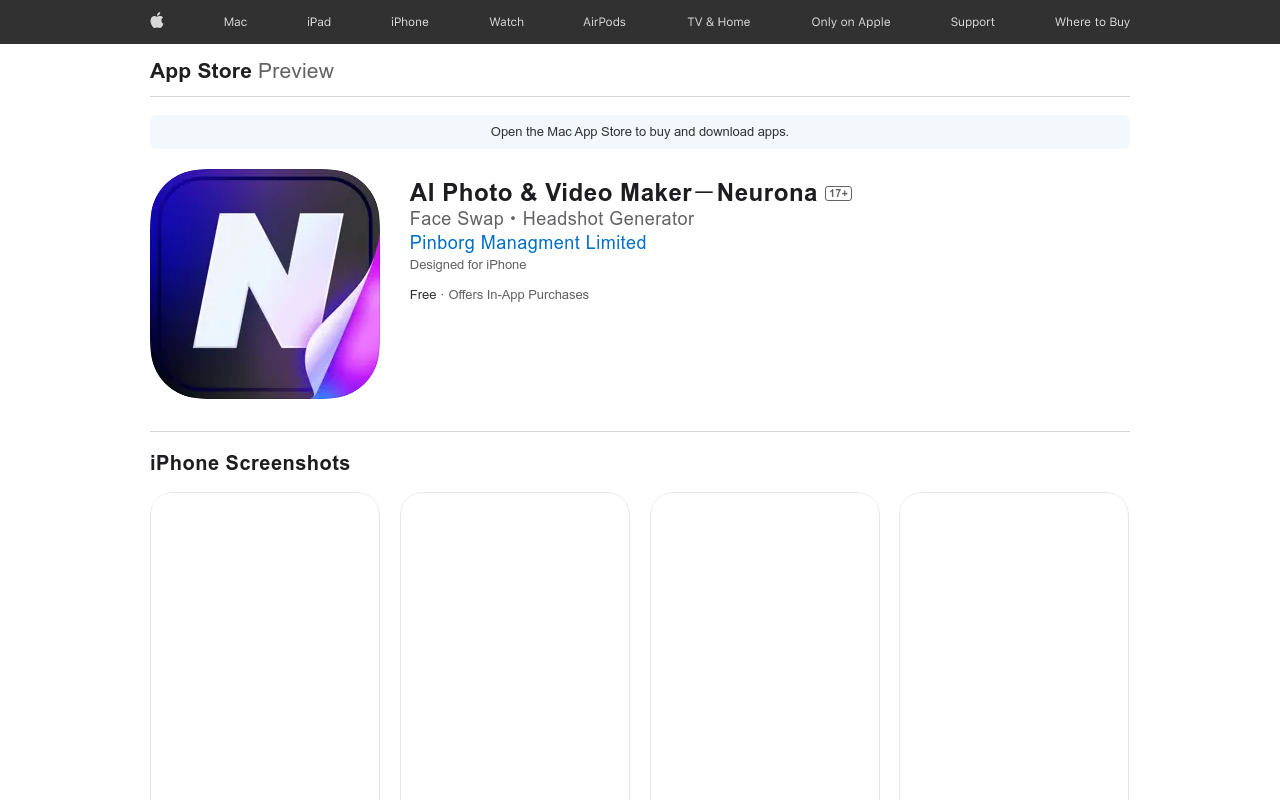Click the Open the Mac App Store banner

coord(640,132)
